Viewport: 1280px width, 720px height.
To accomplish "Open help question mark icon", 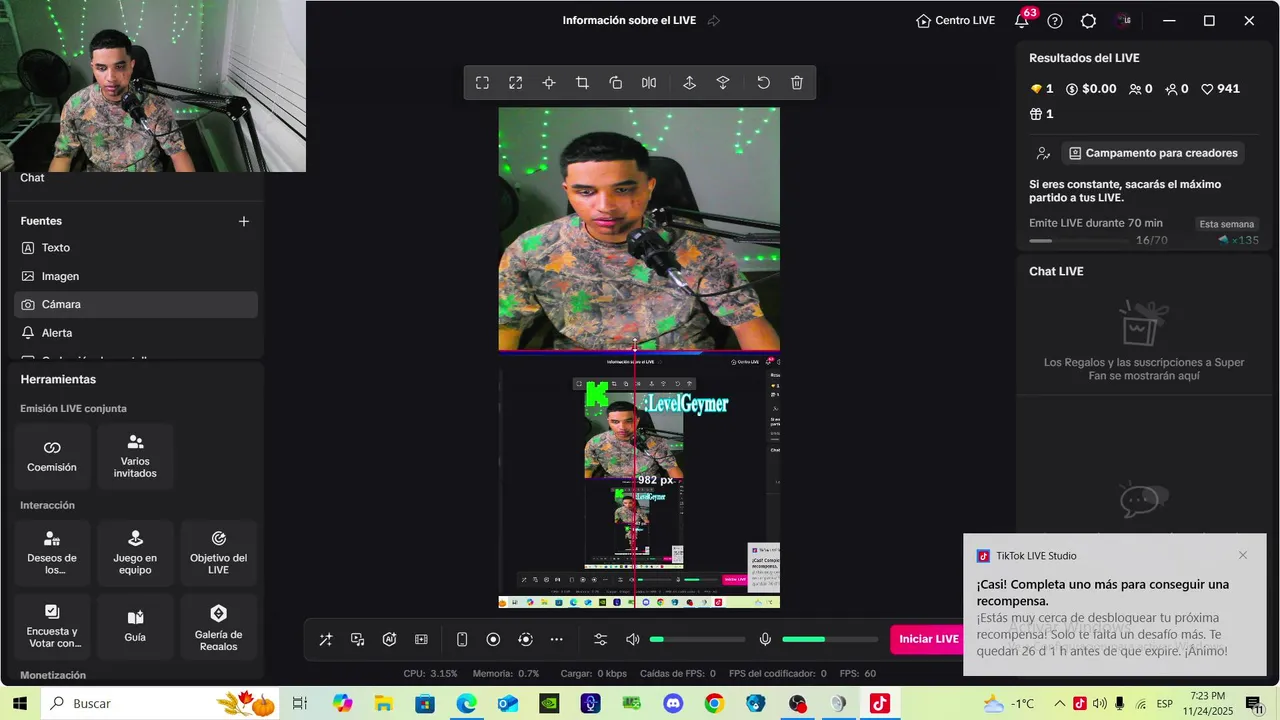I will 1055,21.
